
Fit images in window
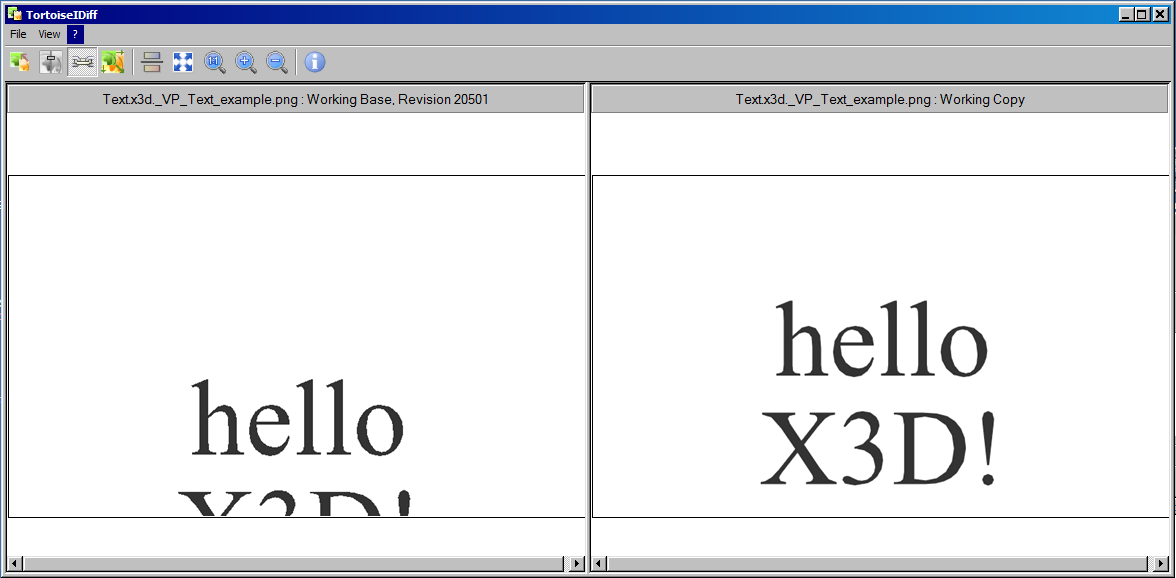(183, 62)
